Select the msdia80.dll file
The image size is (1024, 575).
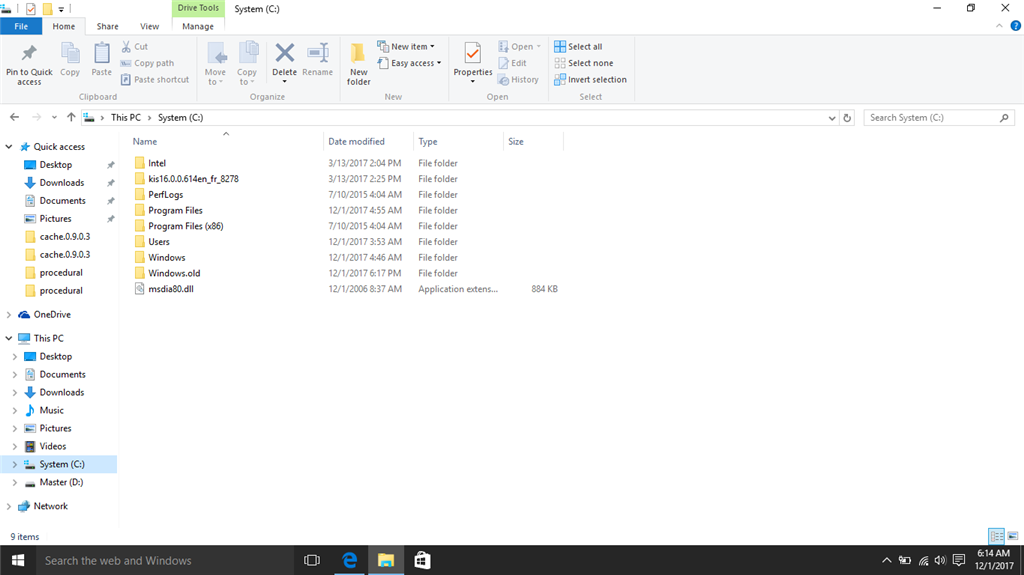170,289
